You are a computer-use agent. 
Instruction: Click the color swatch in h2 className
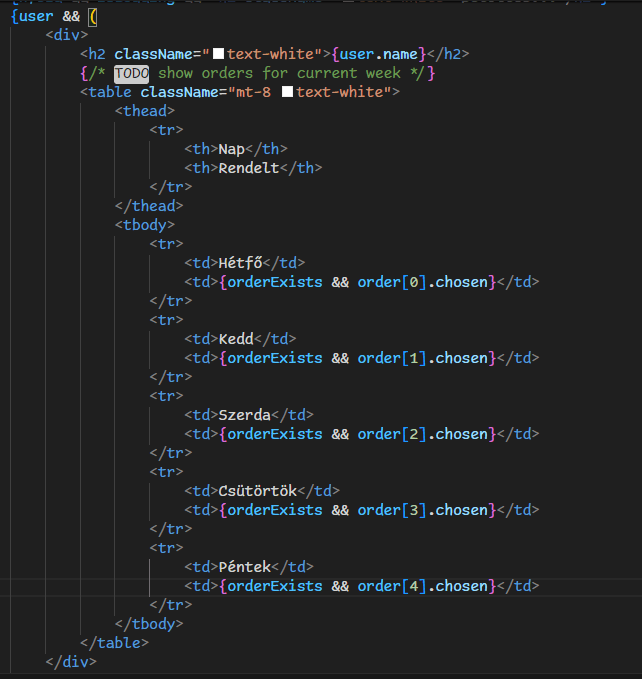tap(218, 54)
